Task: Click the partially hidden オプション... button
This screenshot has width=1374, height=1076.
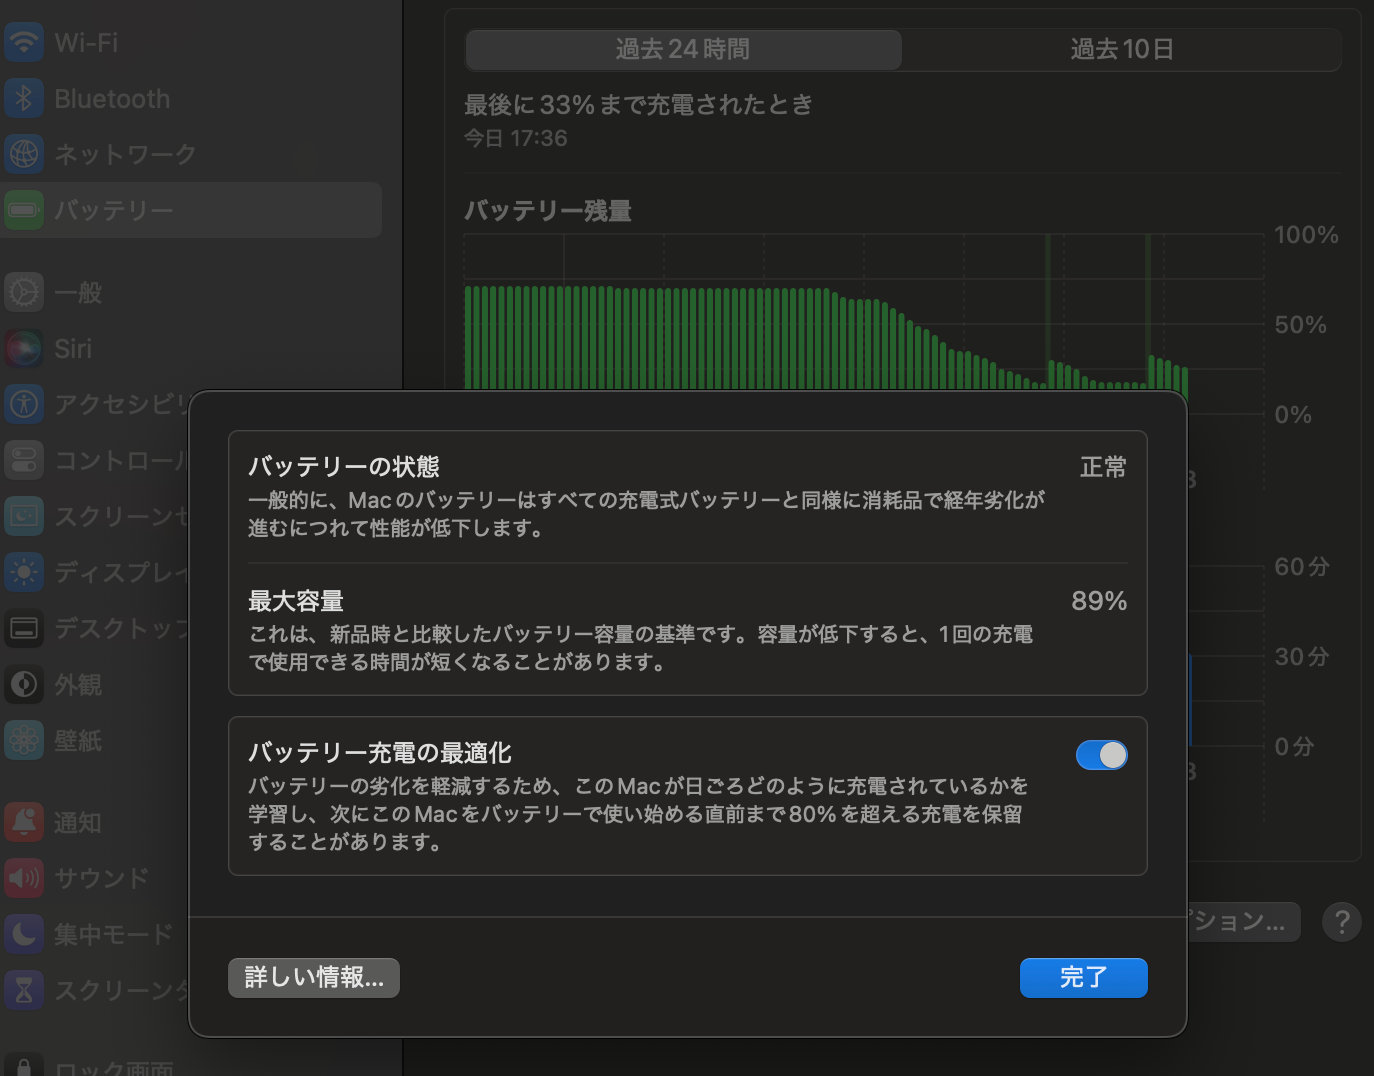Action: coord(1243,922)
